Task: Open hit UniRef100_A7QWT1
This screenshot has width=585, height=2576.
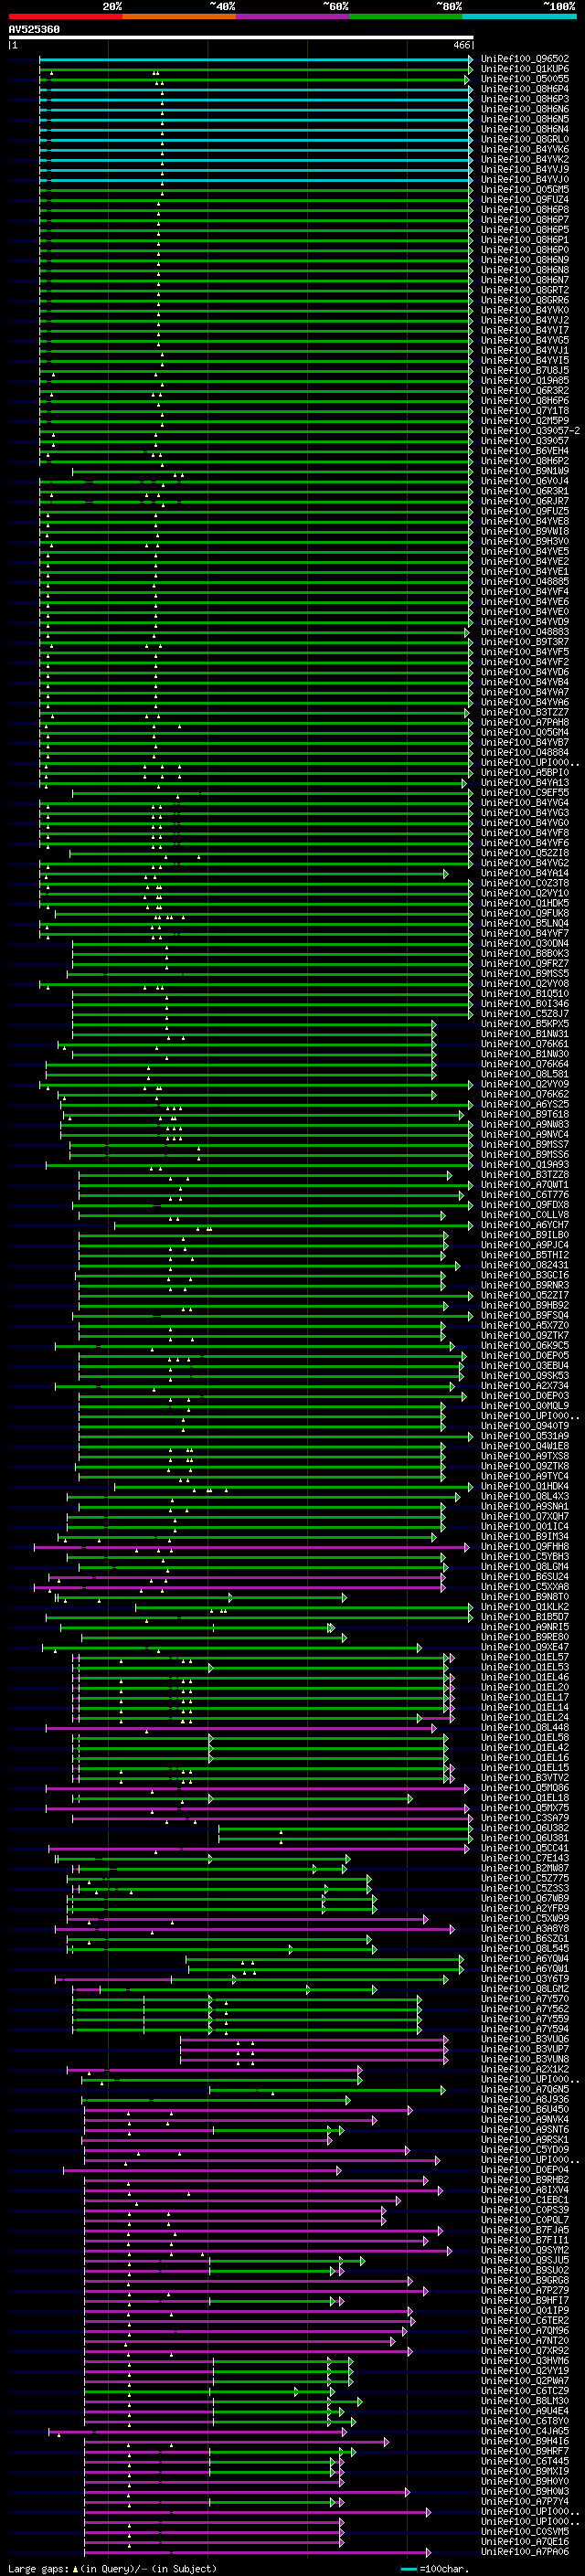Action: point(525,1184)
